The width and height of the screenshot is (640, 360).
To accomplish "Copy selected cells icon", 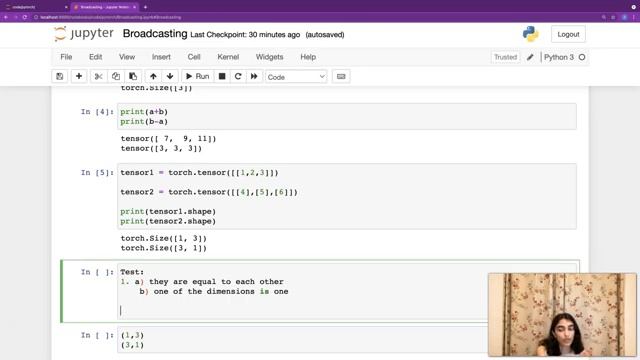I will (116, 76).
